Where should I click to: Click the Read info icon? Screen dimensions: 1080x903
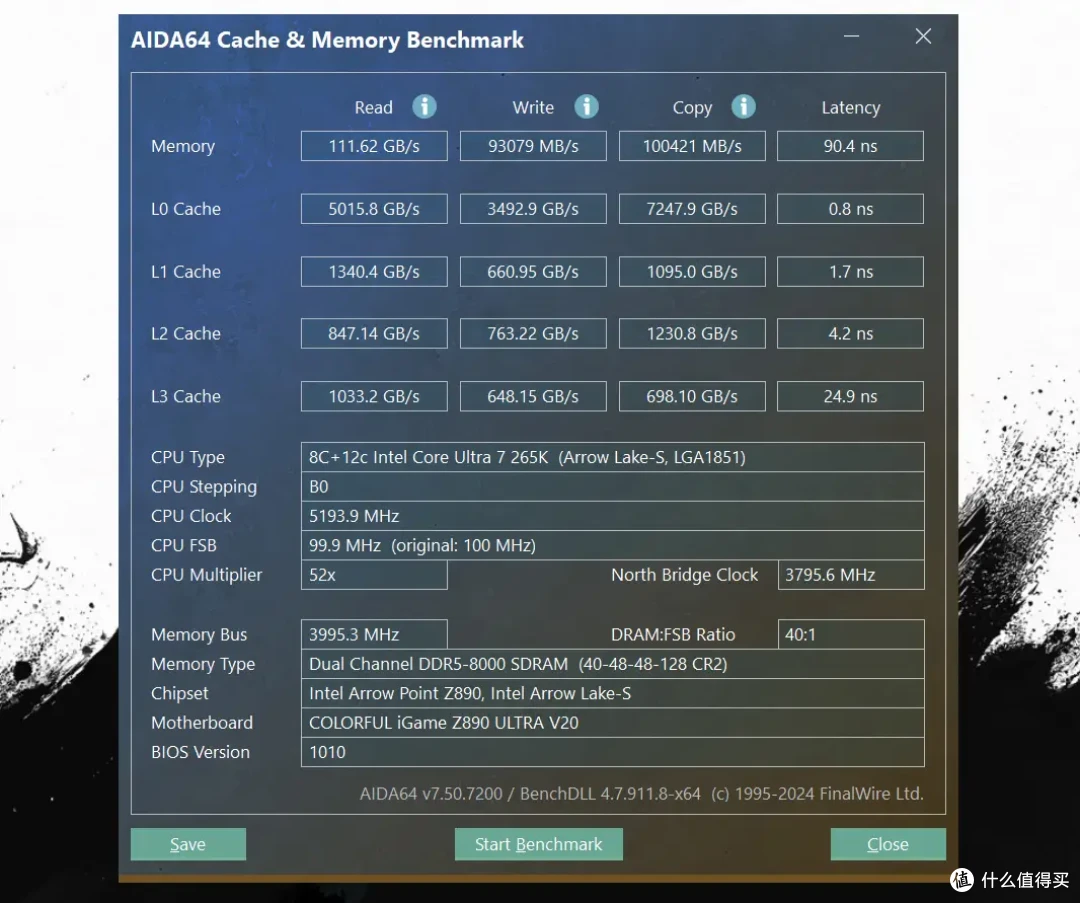424,107
